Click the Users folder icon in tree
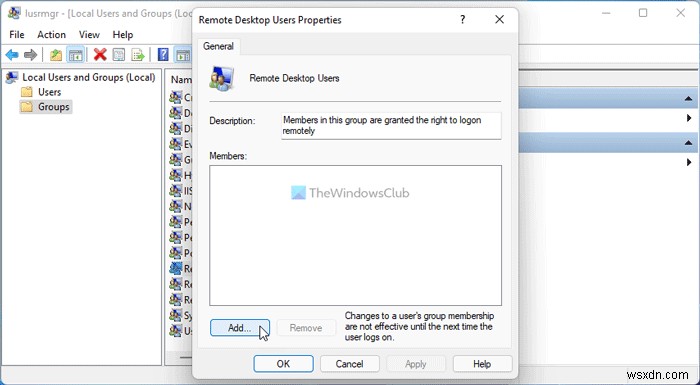Viewport: 700px width, 385px height. (x=27, y=92)
